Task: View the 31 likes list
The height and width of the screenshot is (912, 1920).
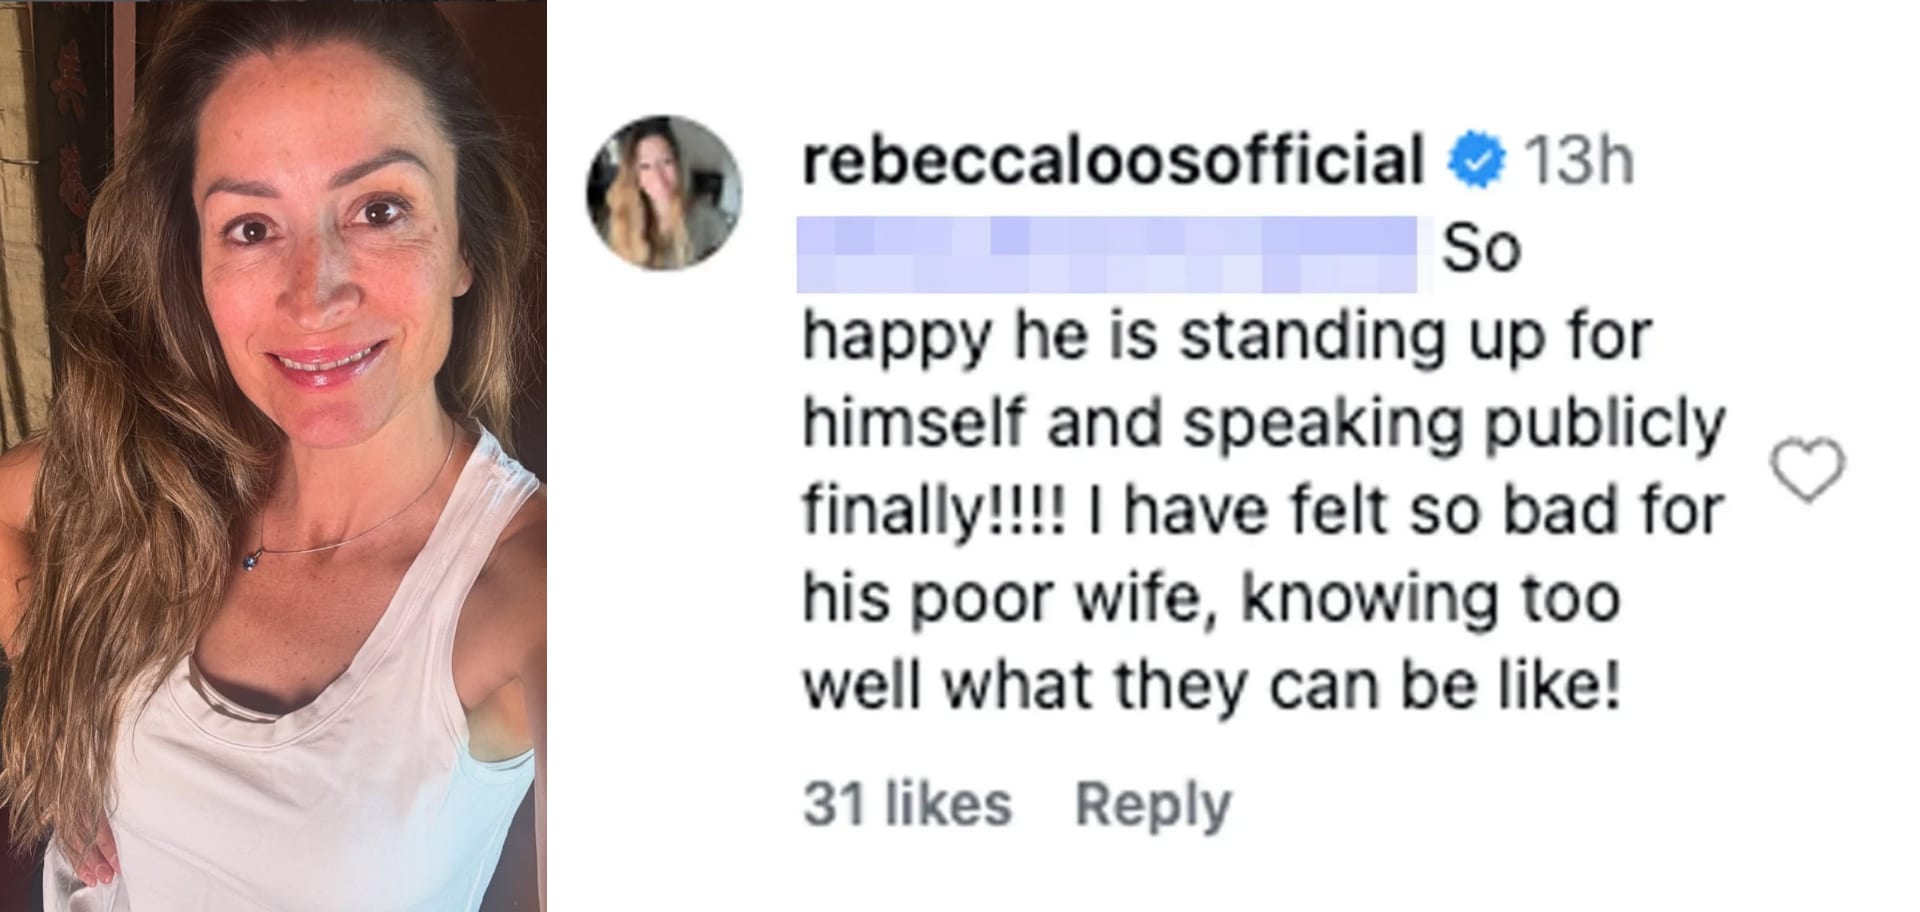Action: tap(907, 805)
